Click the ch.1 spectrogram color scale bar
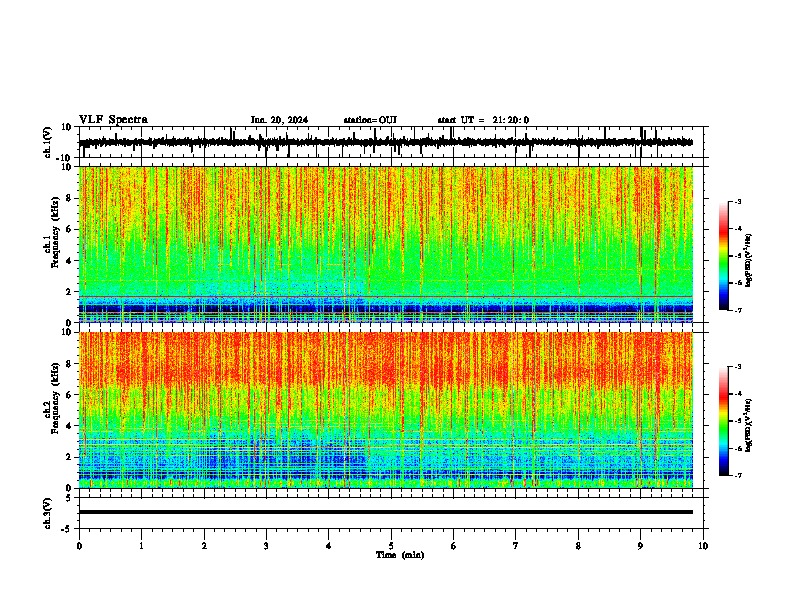792x612 pixels. 724,256
